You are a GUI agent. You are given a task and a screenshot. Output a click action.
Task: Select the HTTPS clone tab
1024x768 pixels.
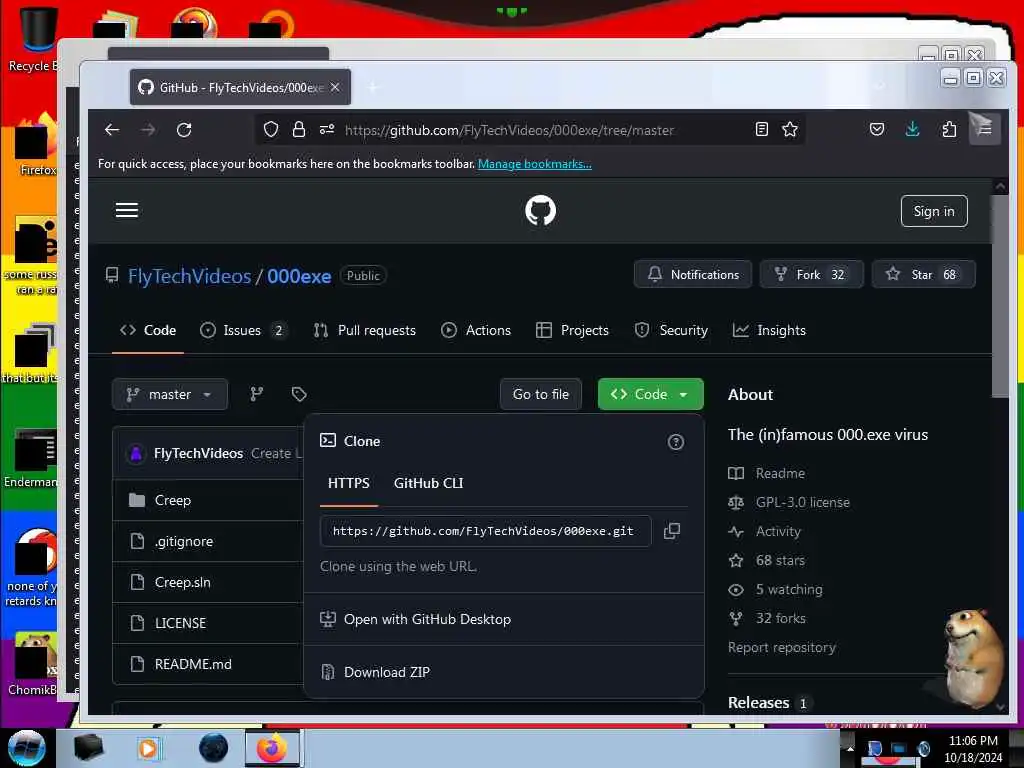pyautogui.click(x=349, y=483)
